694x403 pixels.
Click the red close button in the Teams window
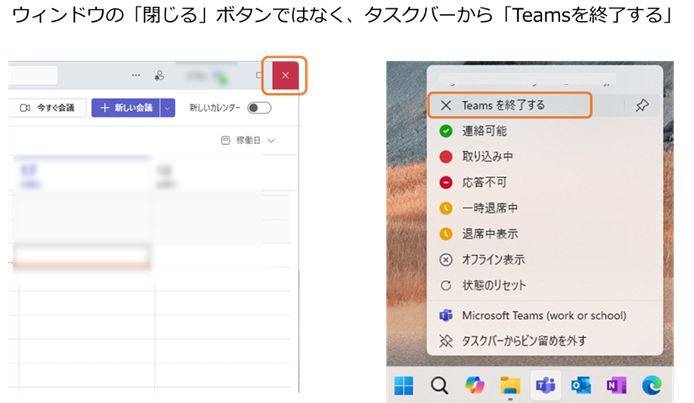[x=285, y=75]
